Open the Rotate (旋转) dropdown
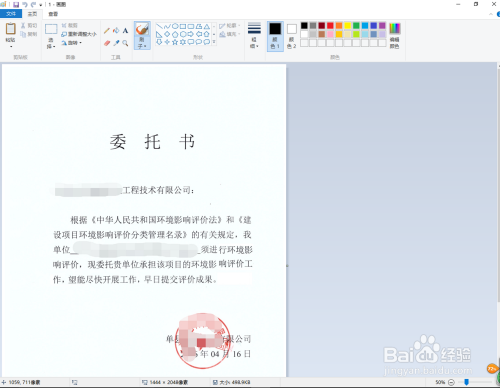 pos(71,43)
